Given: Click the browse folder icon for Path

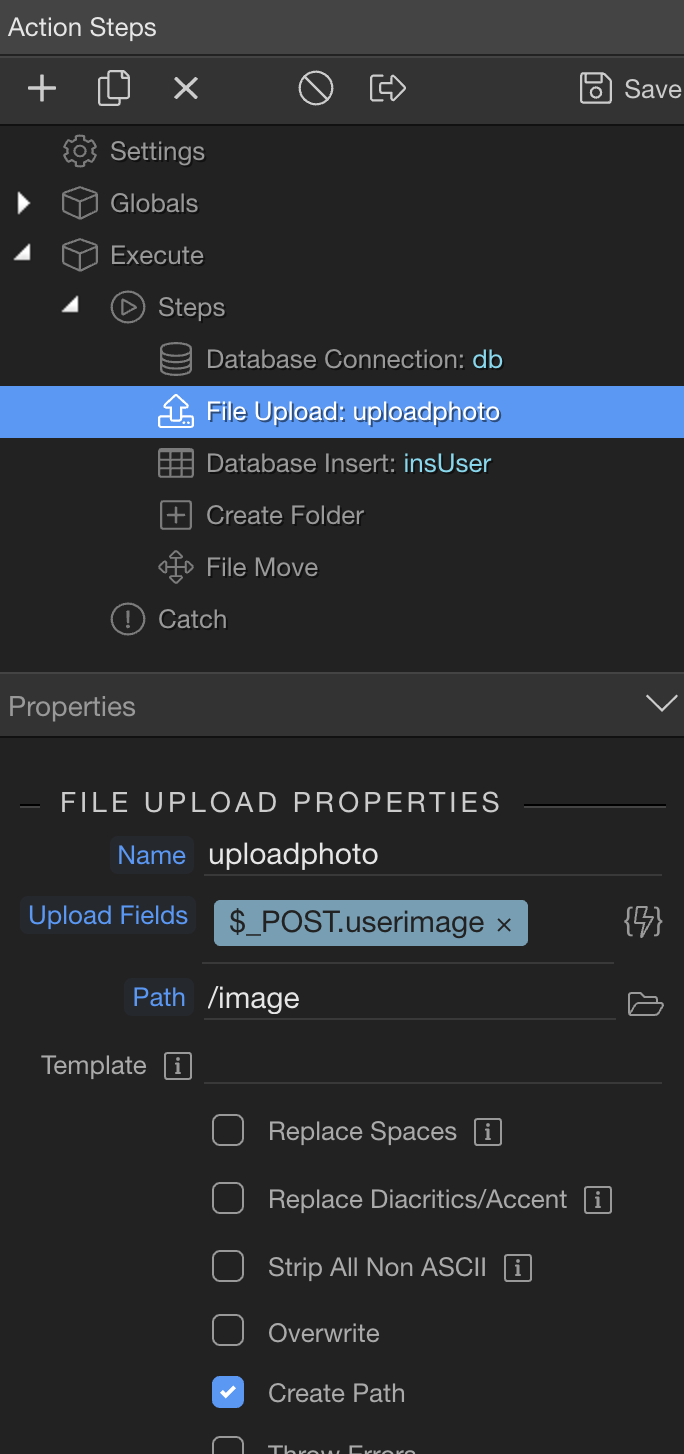Looking at the screenshot, I should 645,1003.
